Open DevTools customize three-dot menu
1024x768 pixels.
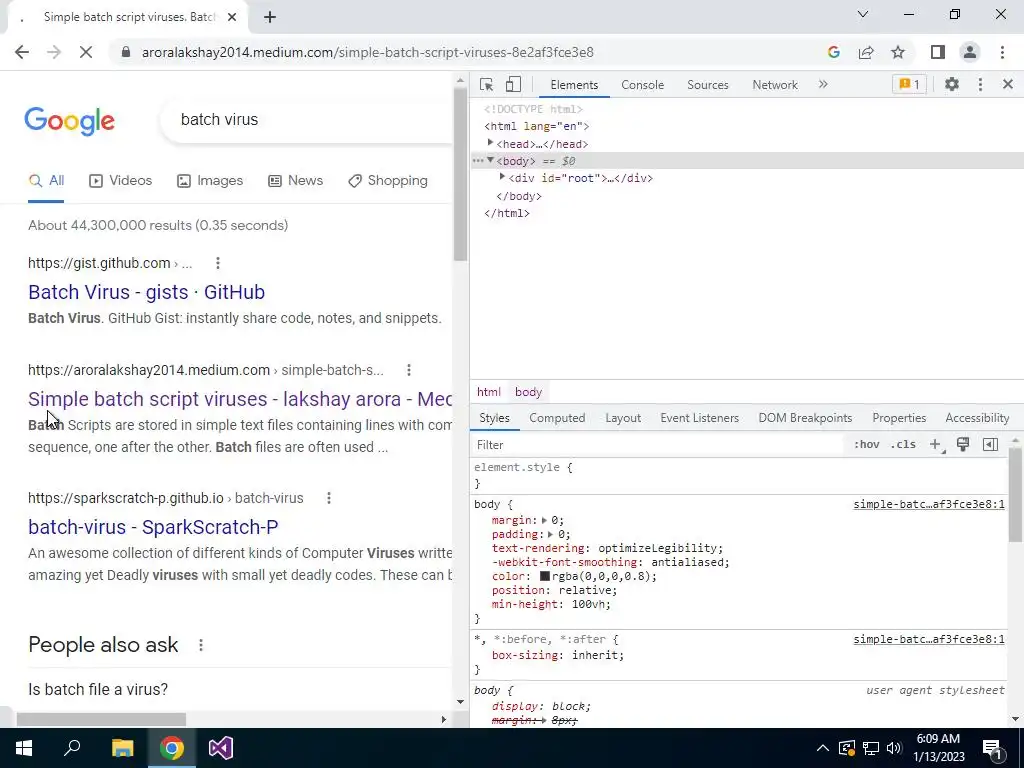[x=980, y=84]
